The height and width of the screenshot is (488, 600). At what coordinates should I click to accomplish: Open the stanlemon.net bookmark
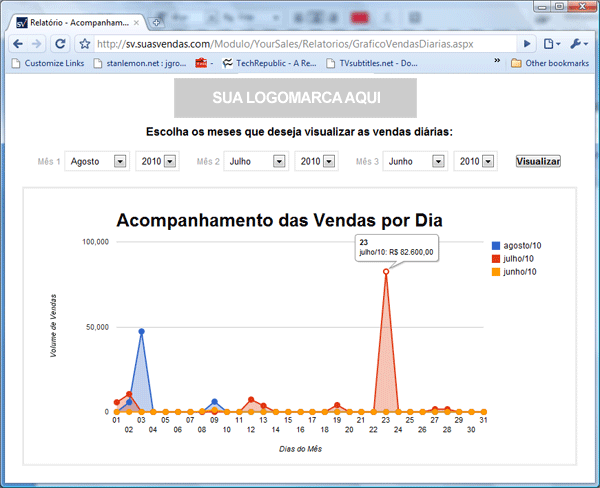pyautogui.click(x=140, y=63)
